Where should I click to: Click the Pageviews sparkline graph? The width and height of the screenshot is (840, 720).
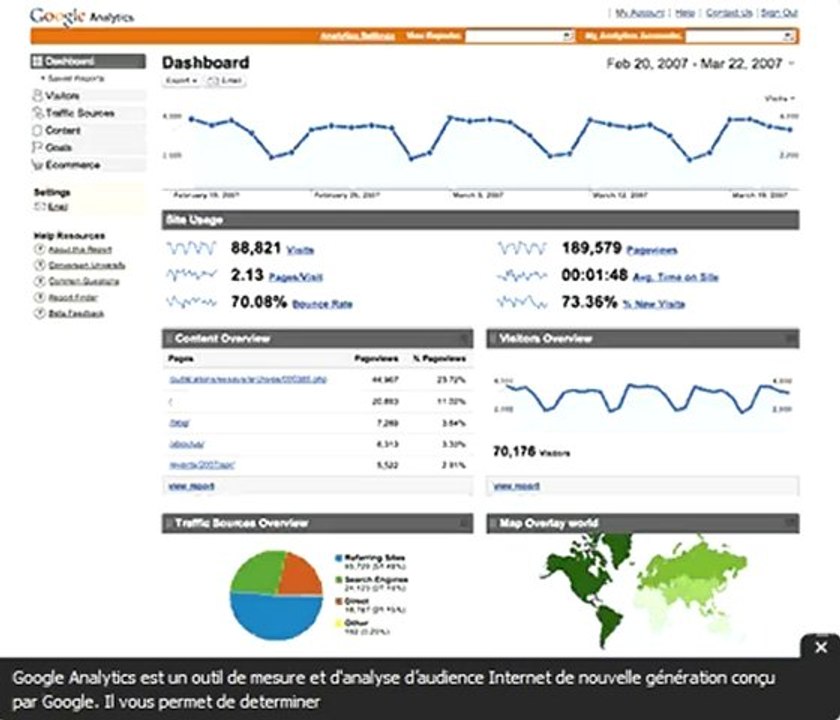point(522,248)
